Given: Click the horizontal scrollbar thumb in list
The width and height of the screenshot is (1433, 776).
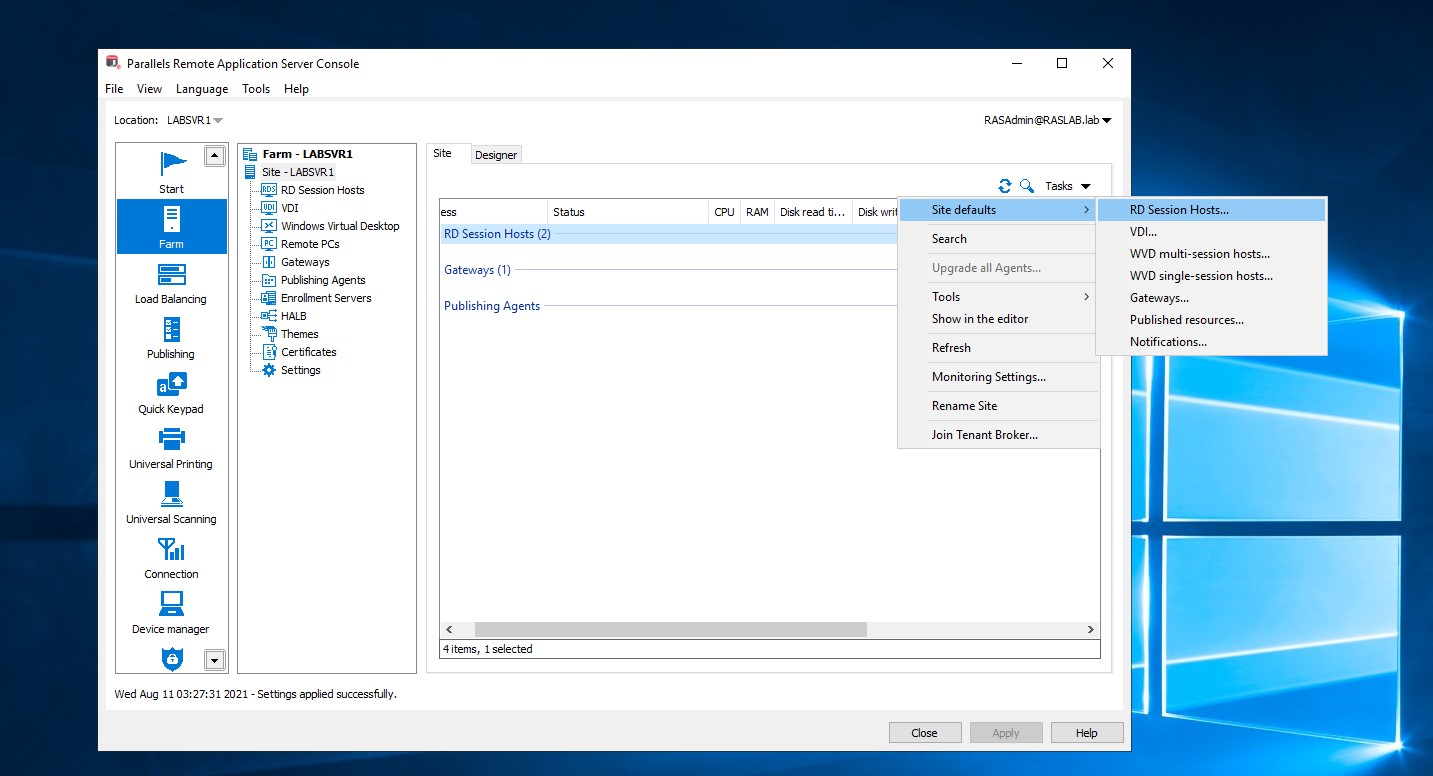Looking at the screenshot, I should 670,630.
